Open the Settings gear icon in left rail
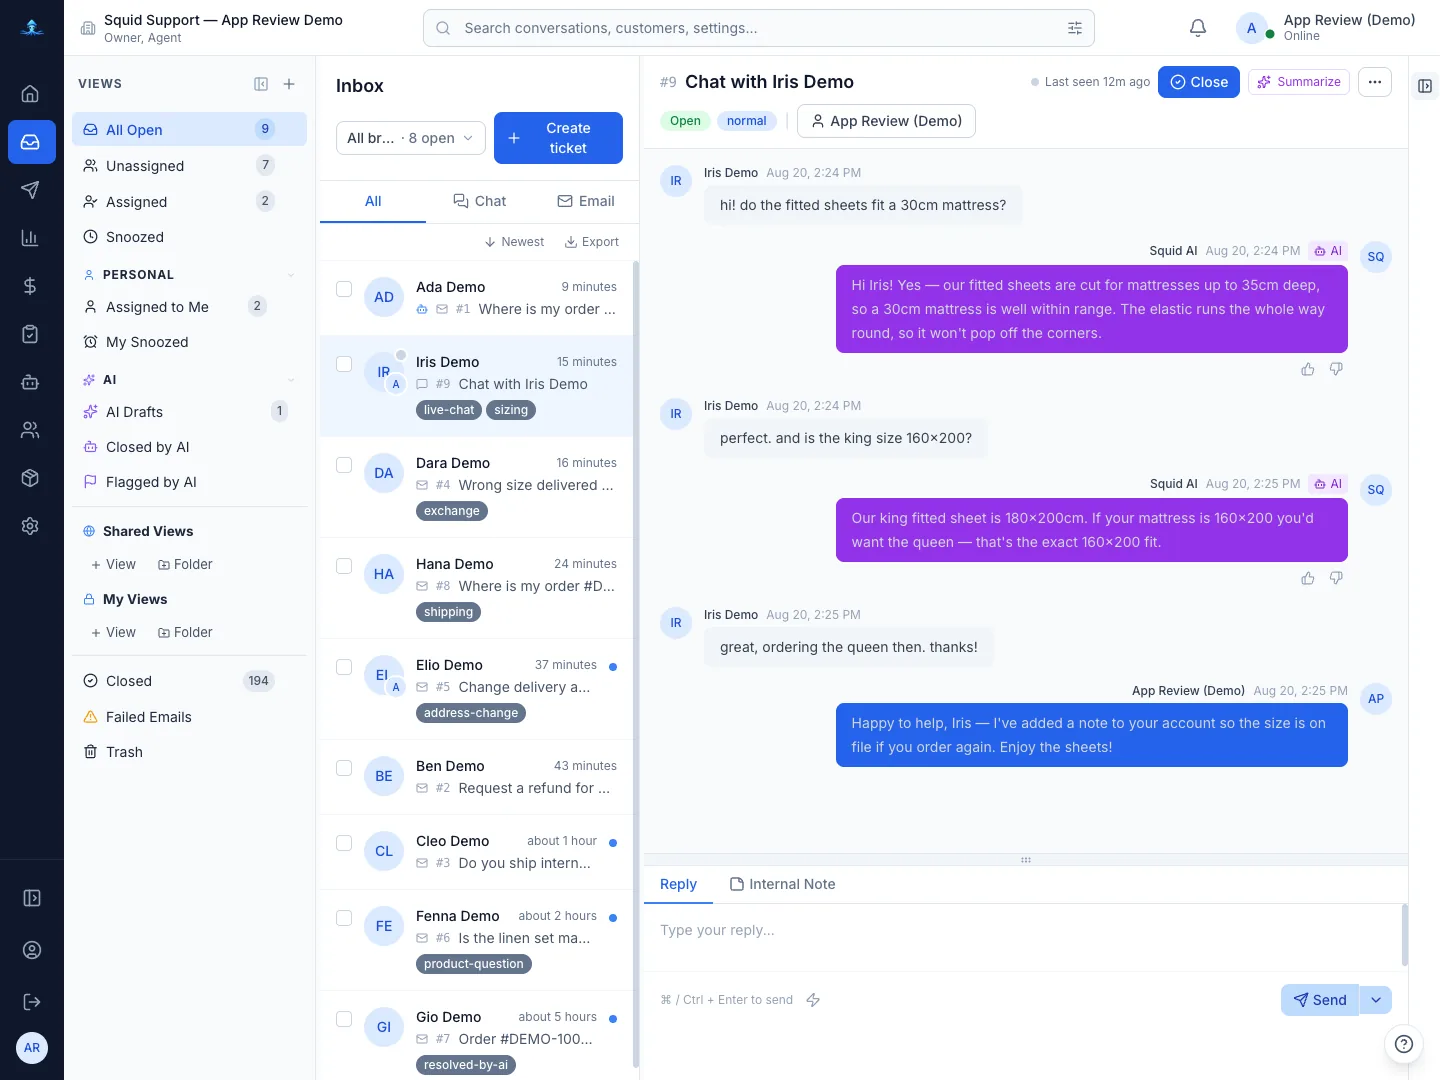 (x=30, y=526)
